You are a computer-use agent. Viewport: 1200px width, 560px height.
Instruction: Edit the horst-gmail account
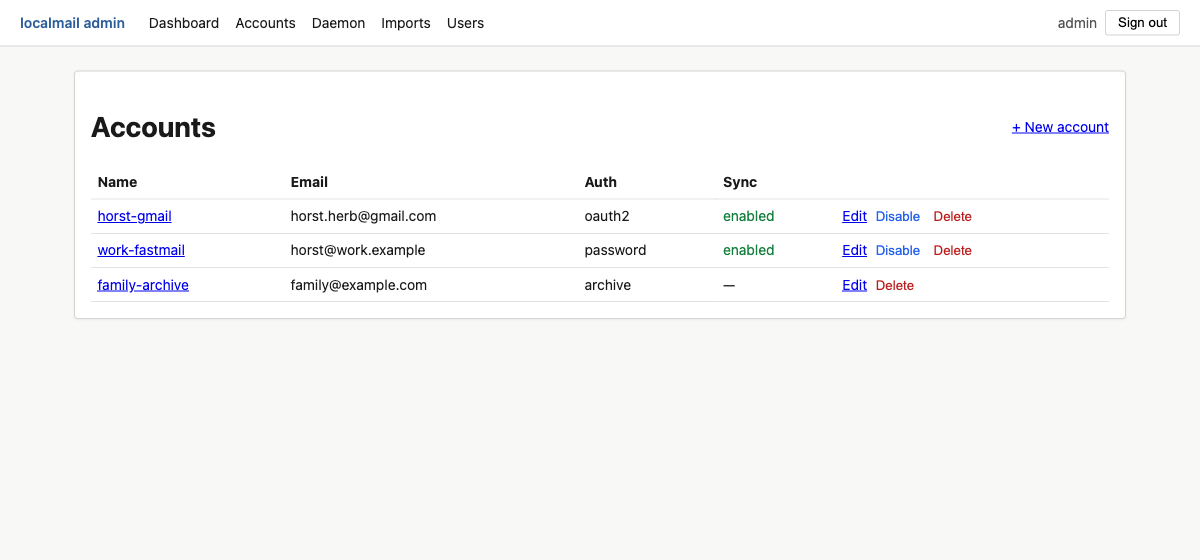tap(854, 216)
